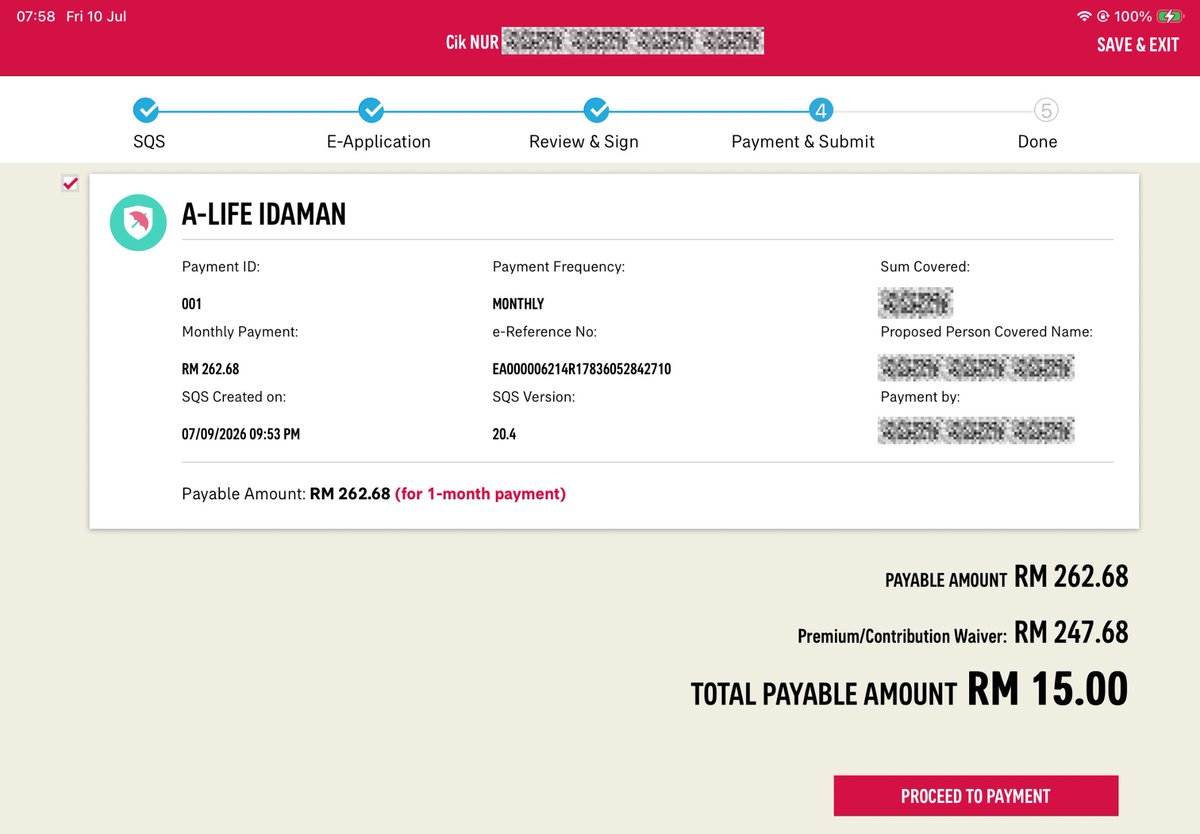Select Payment ID value 001
This screenshot has width=1200, height=834.
click(192, 304)
